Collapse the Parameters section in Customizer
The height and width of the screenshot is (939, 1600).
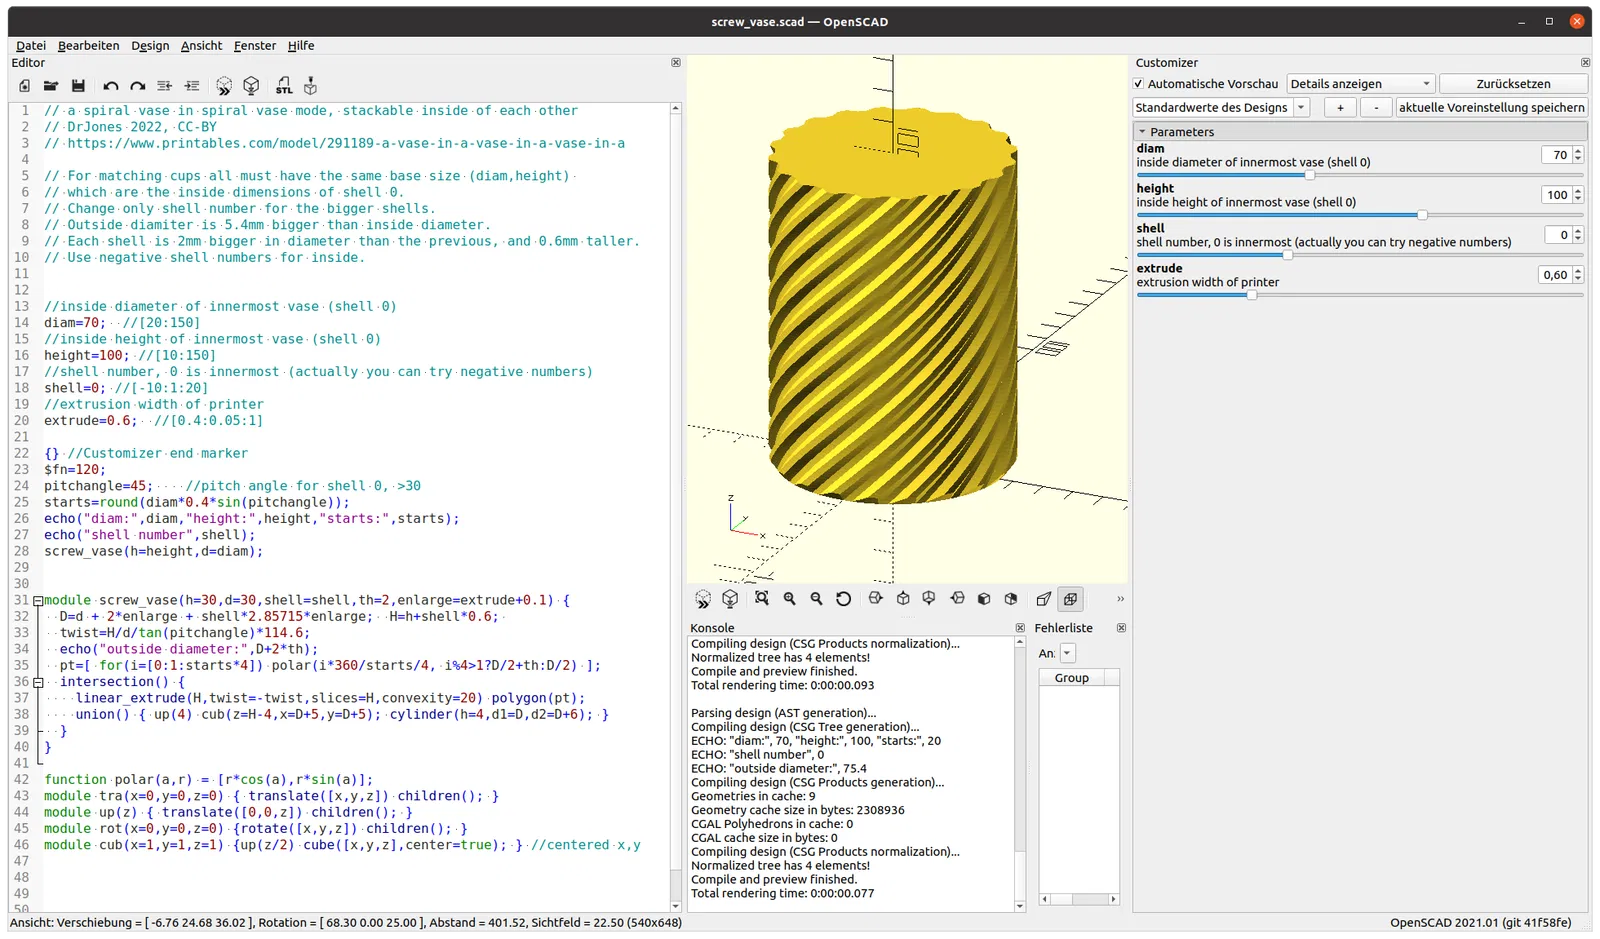(x=1142, y=132)
